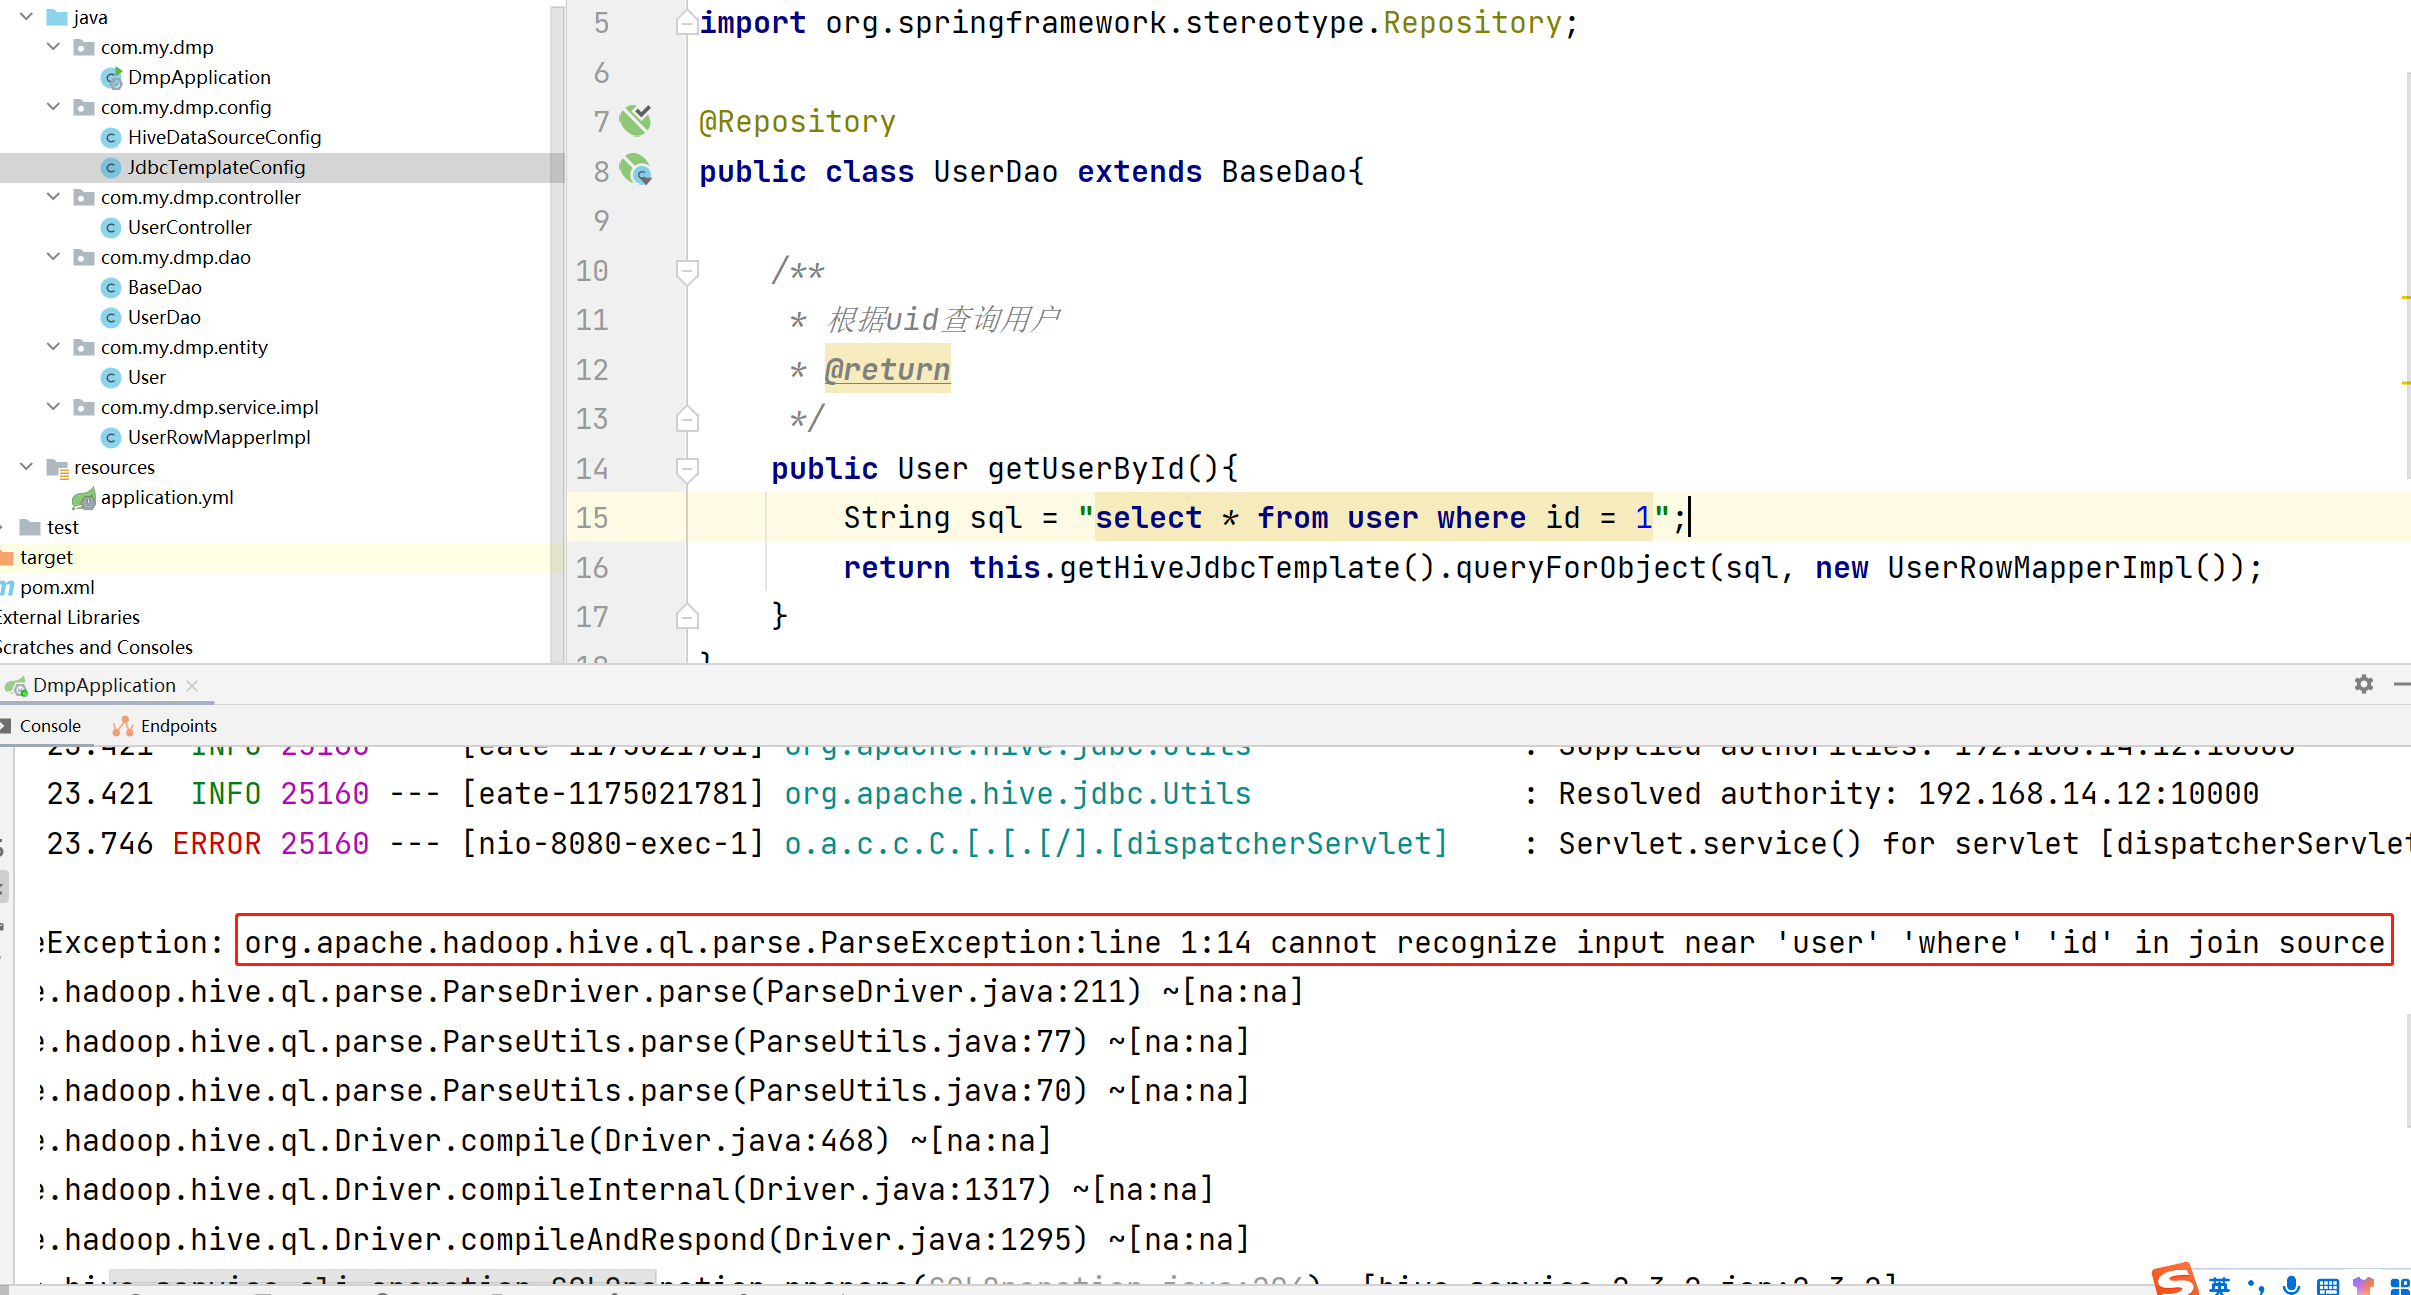This screenshot has height=1295, width=2411.
Task: Open run tool window settings gear
Action: pyautogui.click(x=2363, y=684)
